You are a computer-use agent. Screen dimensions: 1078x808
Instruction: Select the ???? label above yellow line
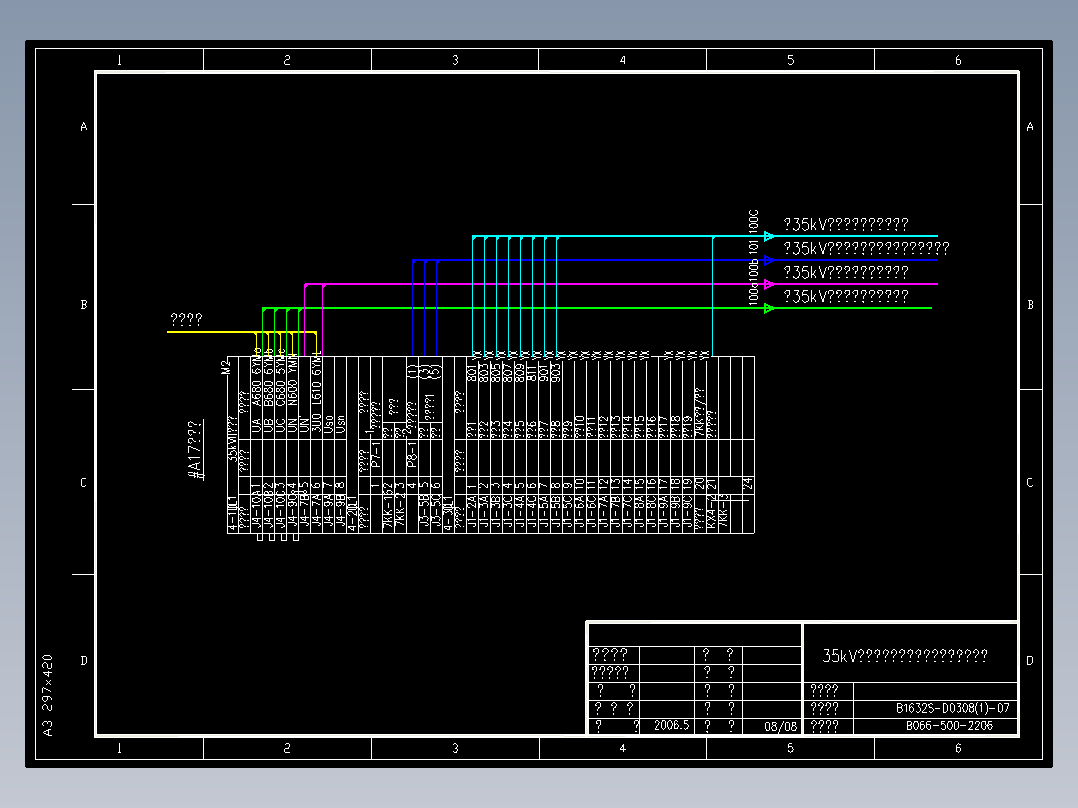point(186,319)
